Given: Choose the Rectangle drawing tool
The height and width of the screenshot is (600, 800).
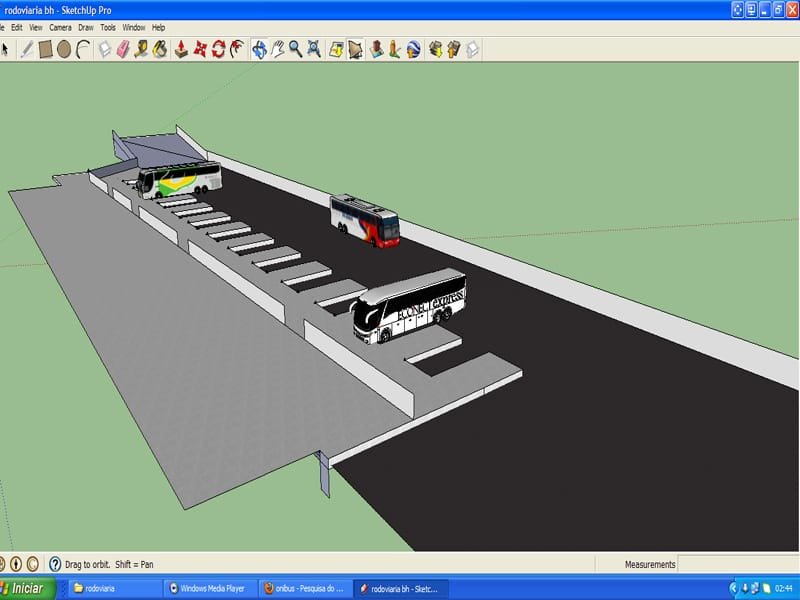Looking at the screenshot, I should pyautogui.click(x=46, y=49).
